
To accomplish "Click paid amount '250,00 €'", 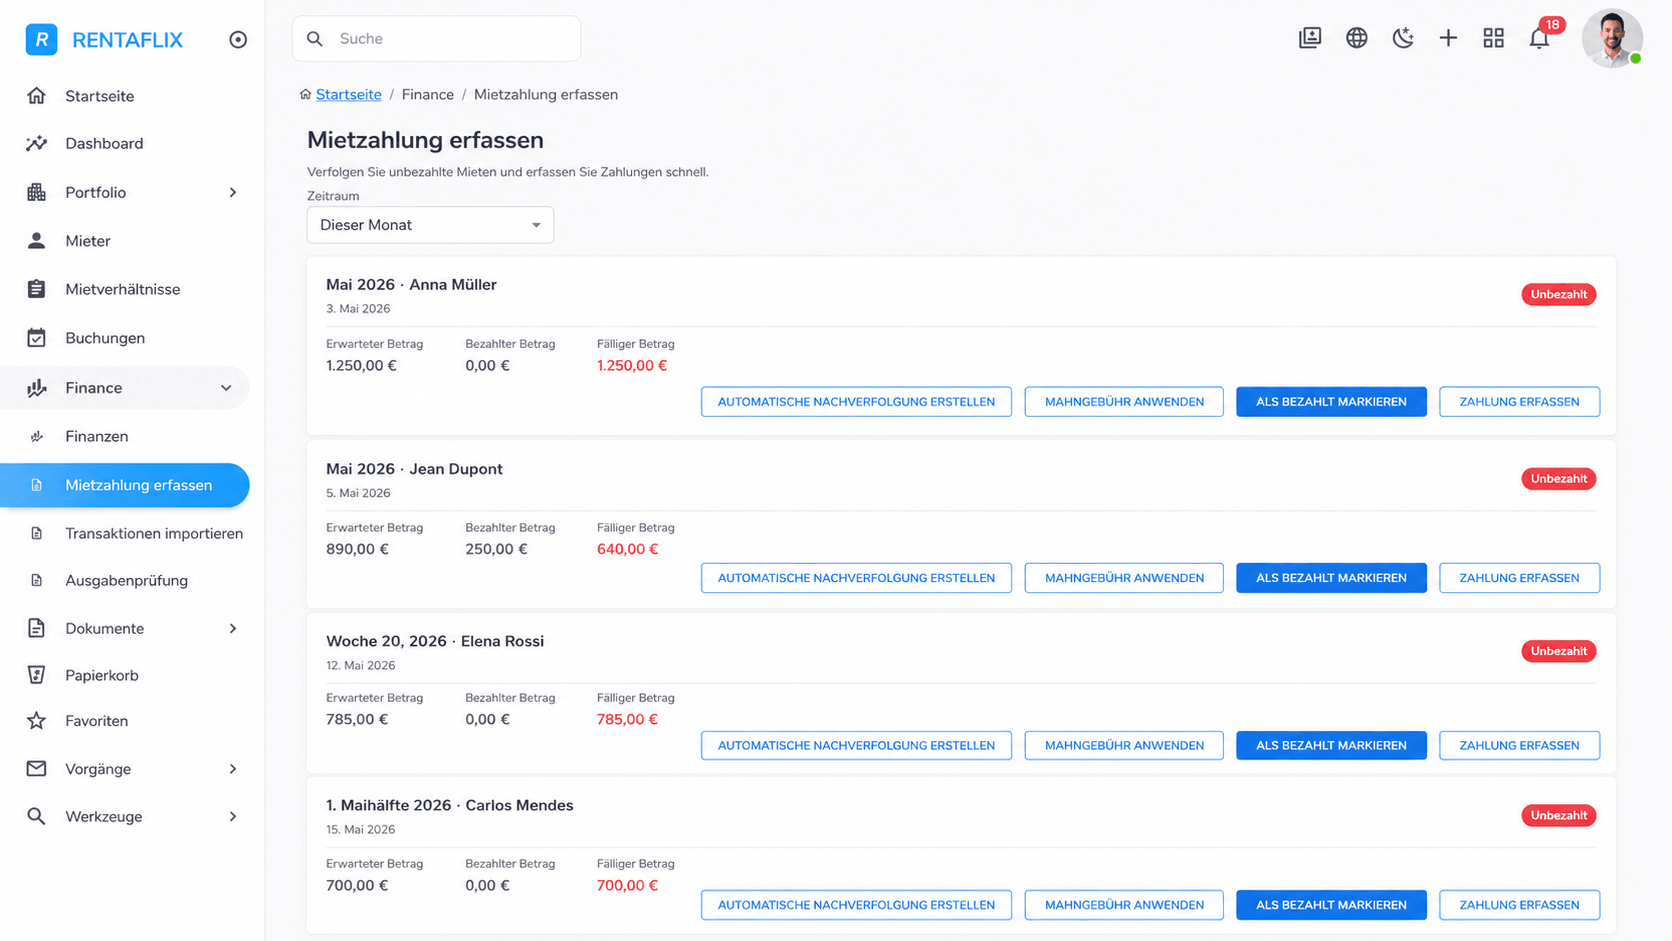I will point(496,549).
